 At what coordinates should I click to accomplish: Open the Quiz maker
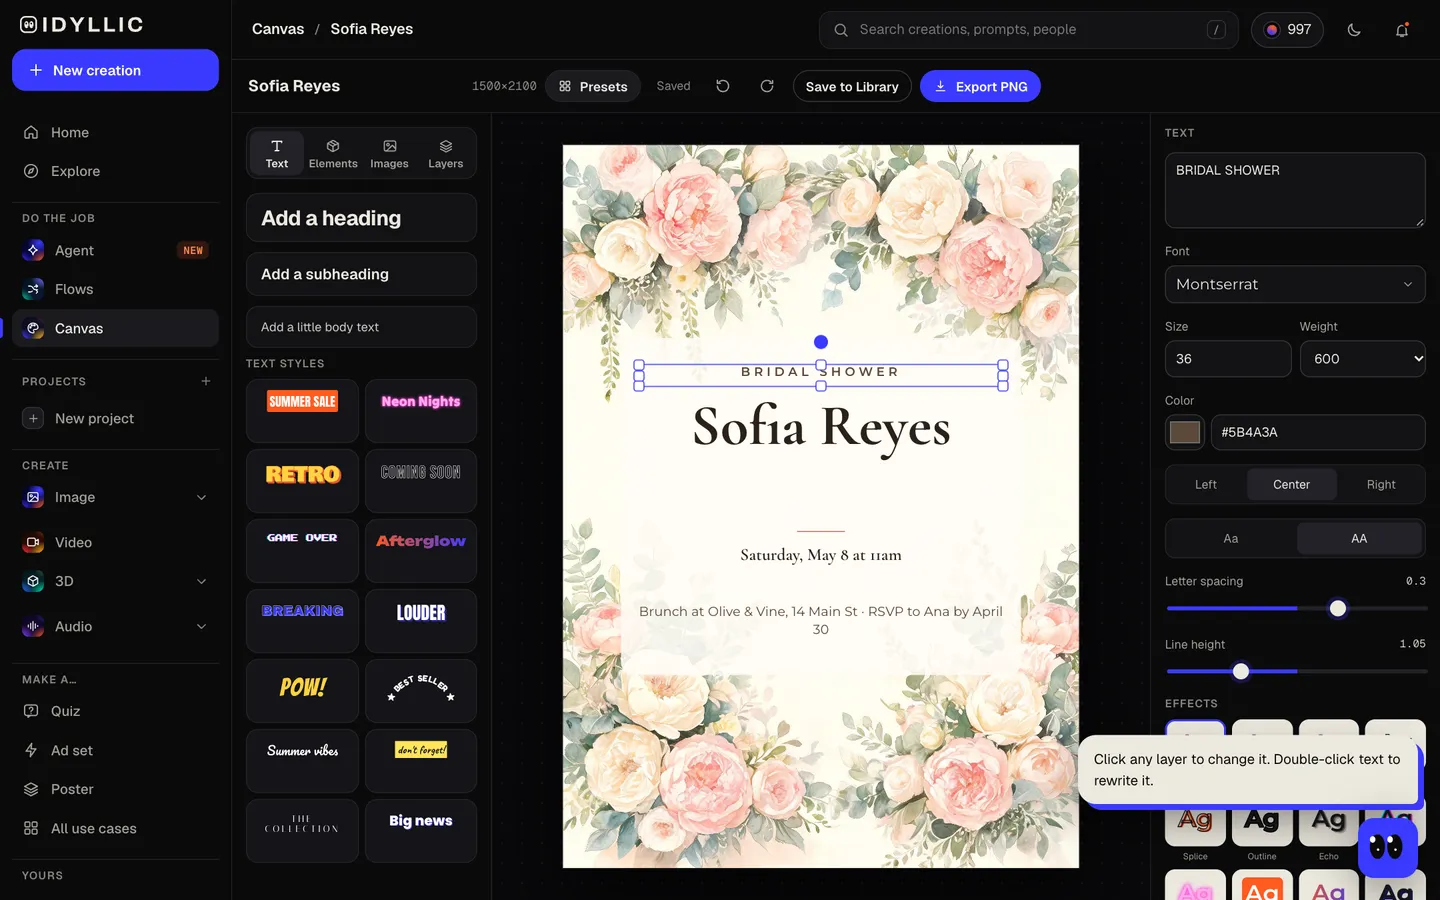(115, 711)
